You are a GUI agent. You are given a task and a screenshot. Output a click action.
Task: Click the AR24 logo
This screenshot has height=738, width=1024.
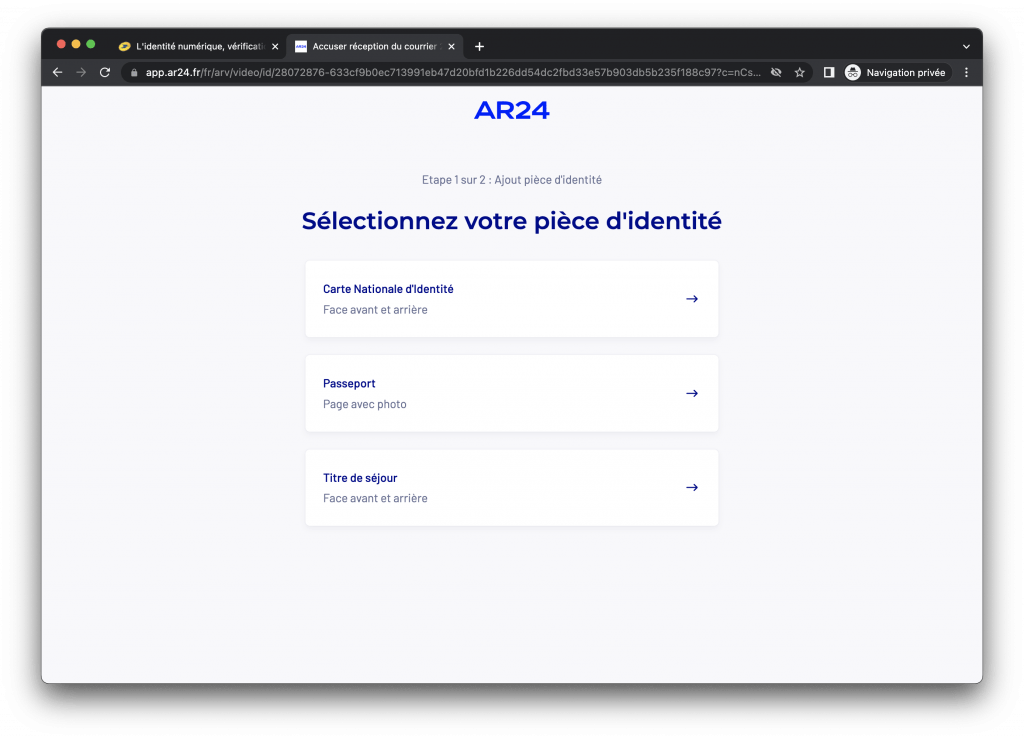pos(511,110)
